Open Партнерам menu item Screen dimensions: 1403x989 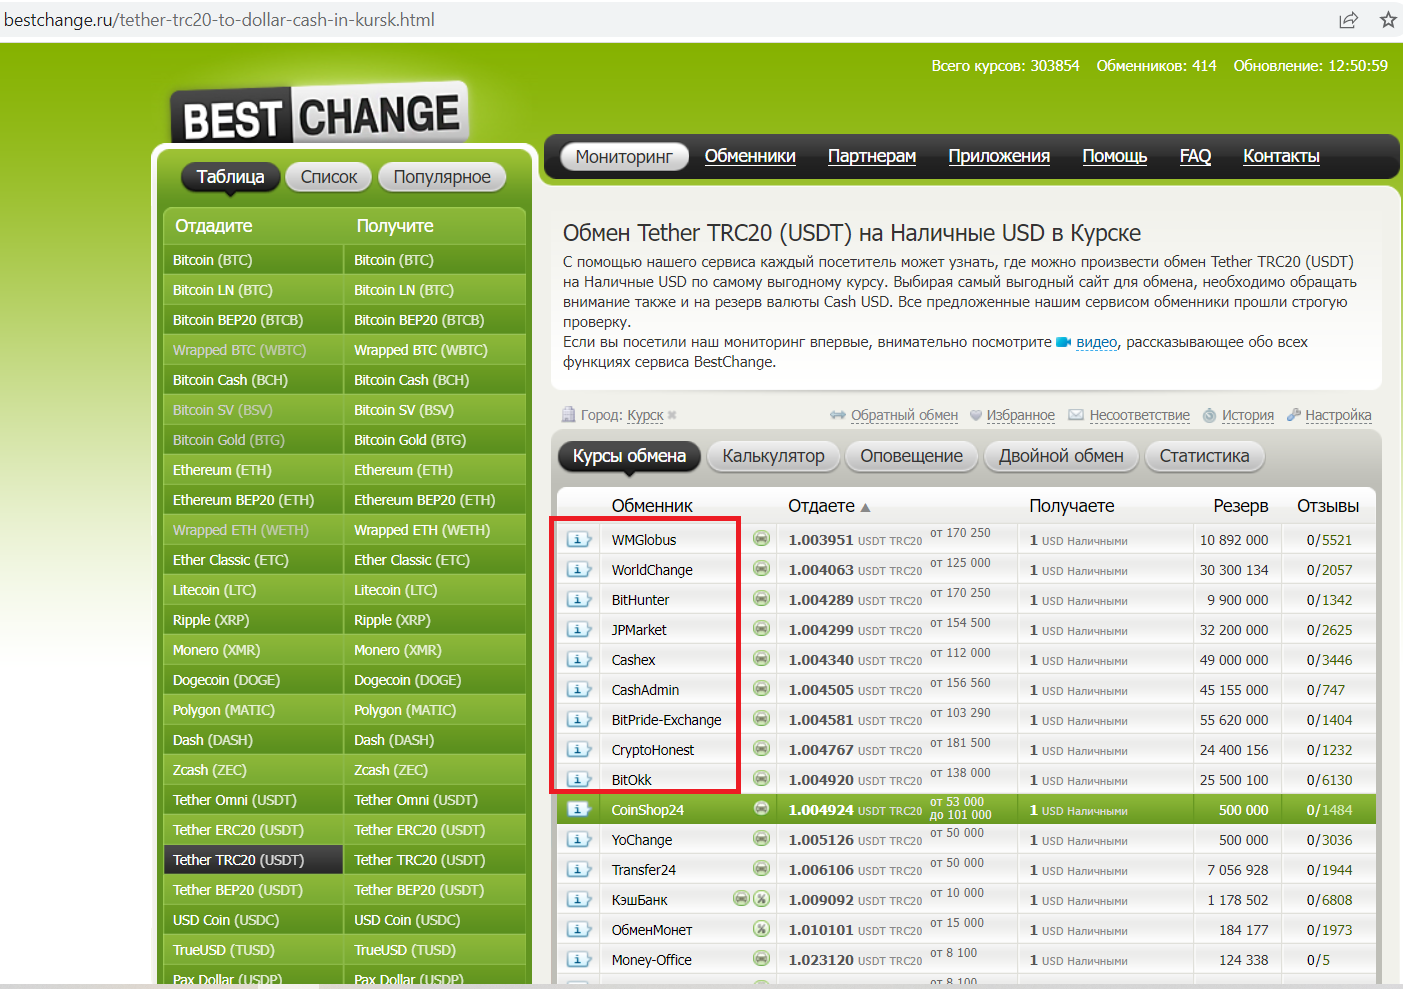(872, 156)
